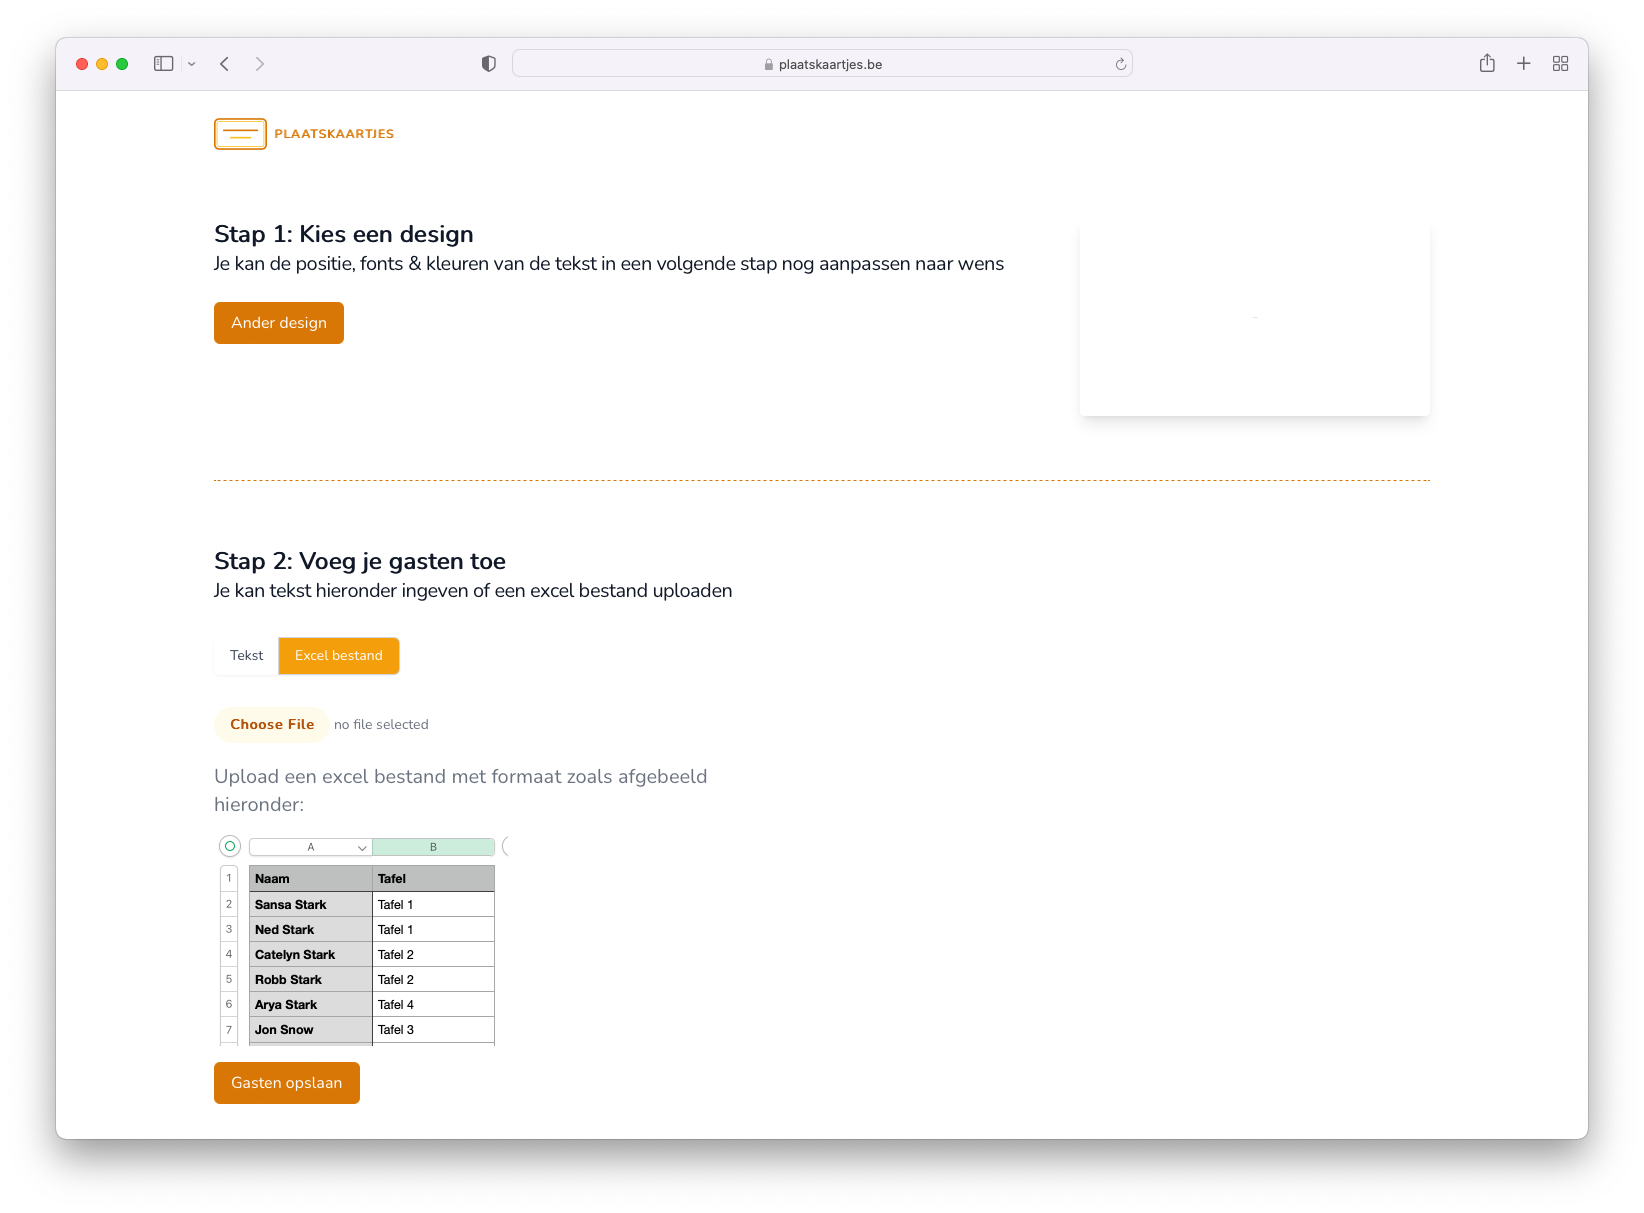Image resolution: width=1644 pixels, height=1213 pixels.
Task: Click the 'Jon Snow' cell in example
Action: 311,1029
